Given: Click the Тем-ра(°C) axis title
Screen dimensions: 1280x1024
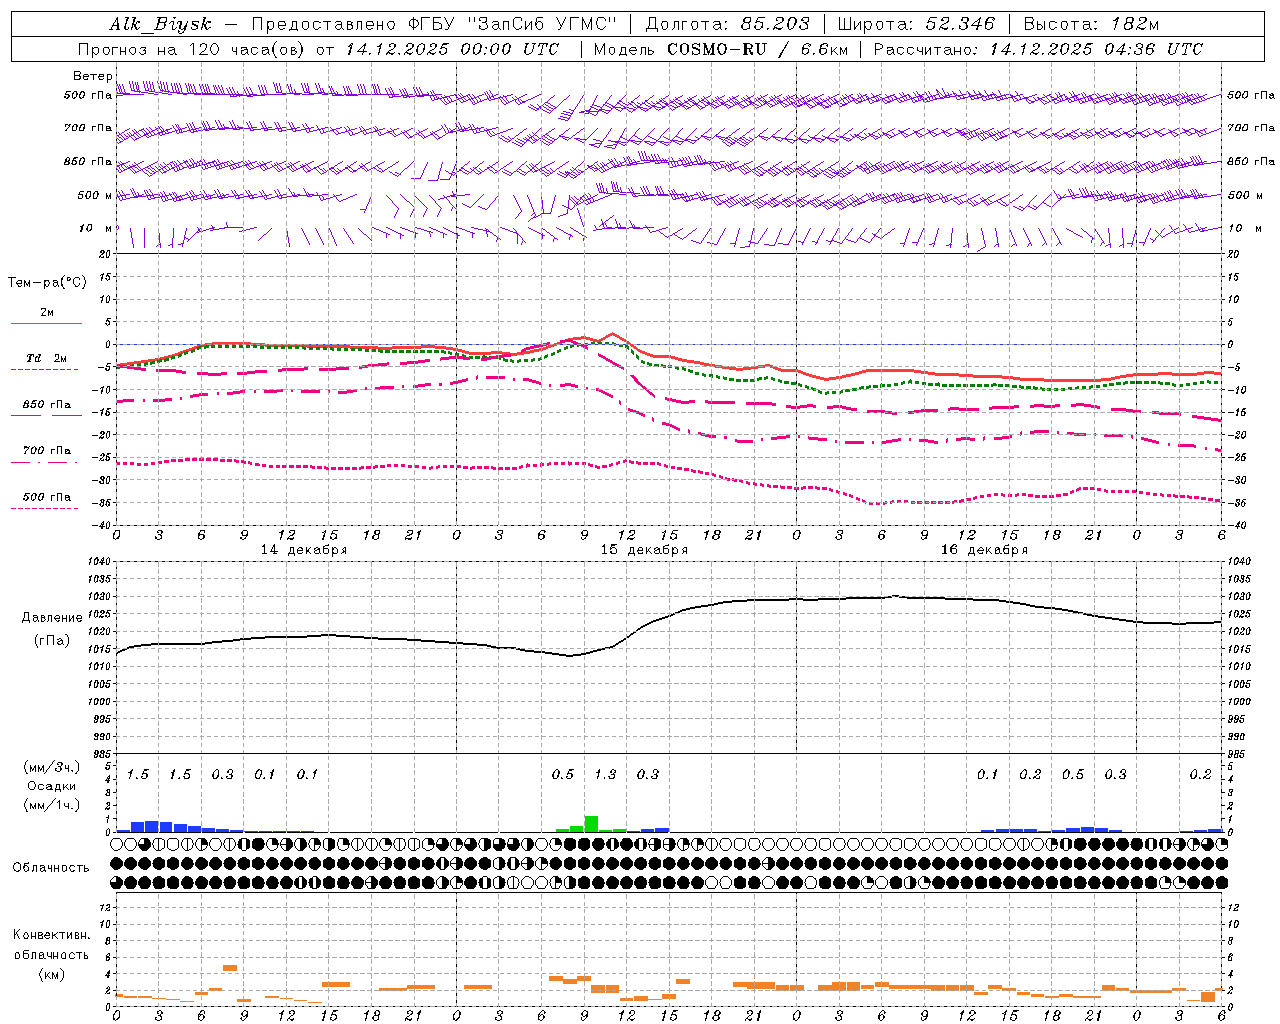Looking at the screenshot, I should click(47, 283).
